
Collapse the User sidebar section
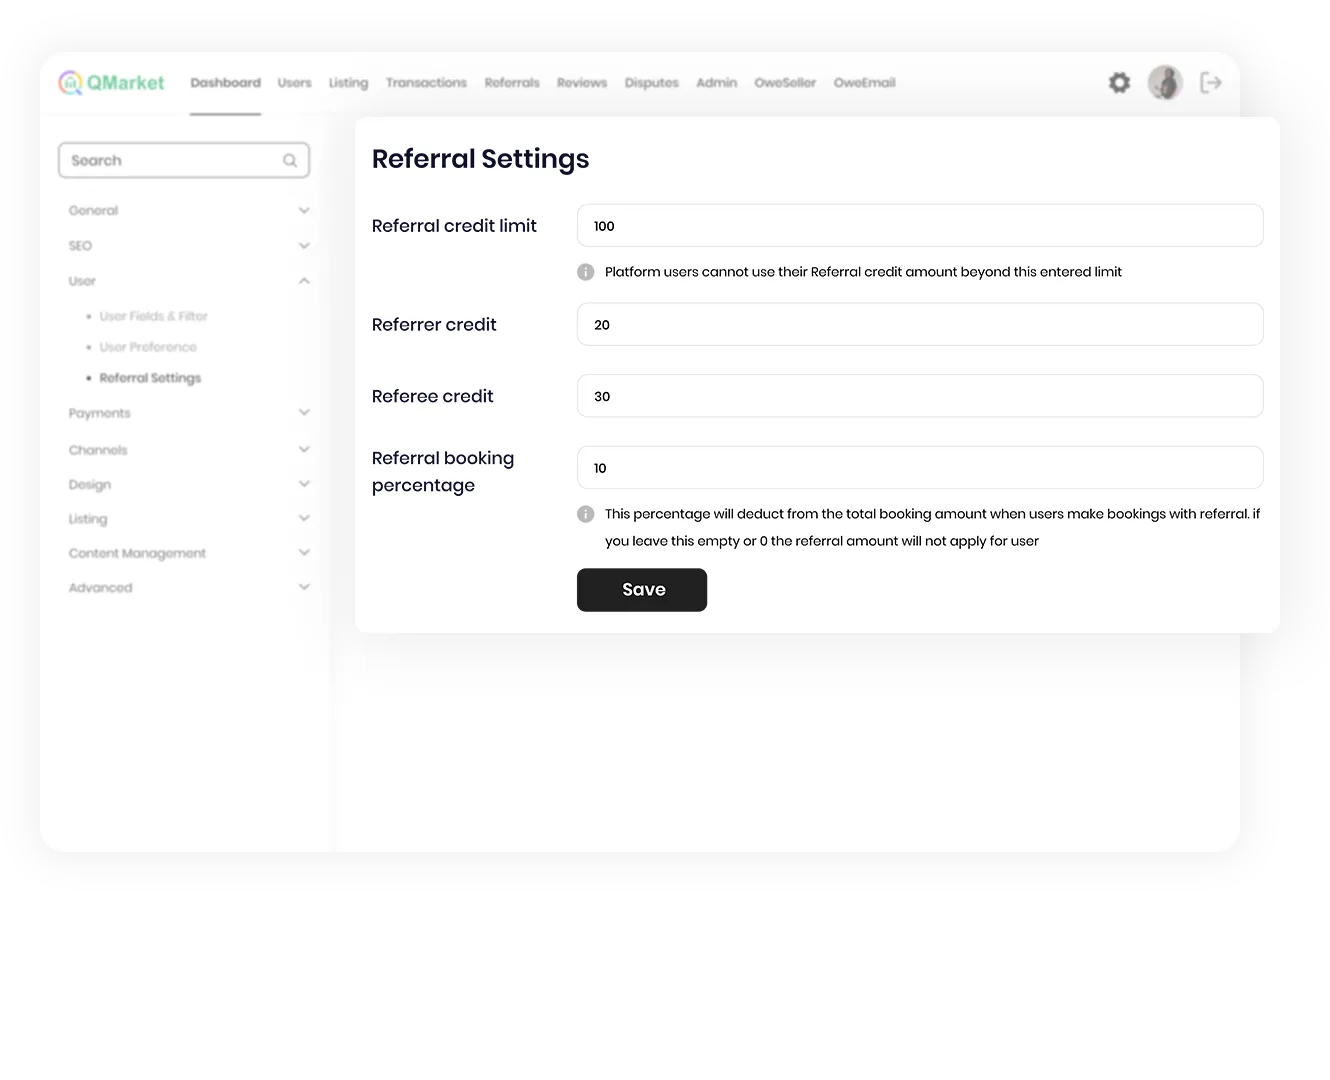point(304,281)
